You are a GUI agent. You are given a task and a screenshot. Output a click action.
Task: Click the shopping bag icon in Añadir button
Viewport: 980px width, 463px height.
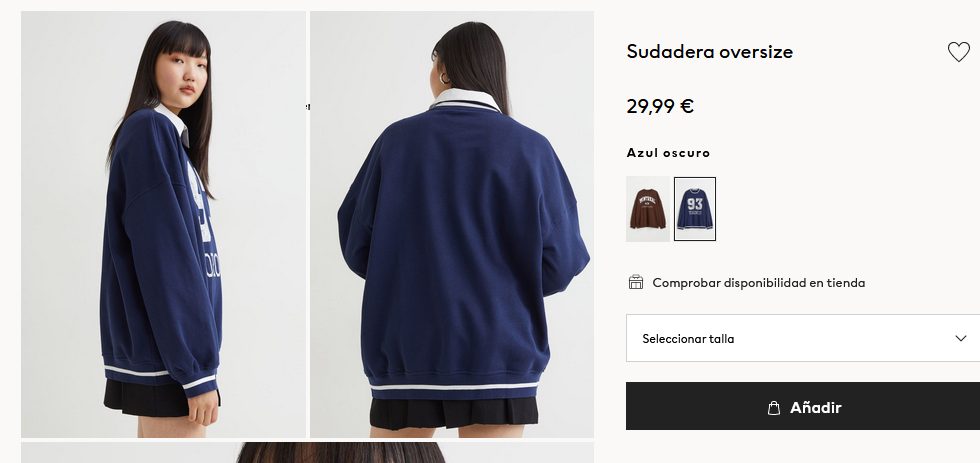click(x=774, y=407)
